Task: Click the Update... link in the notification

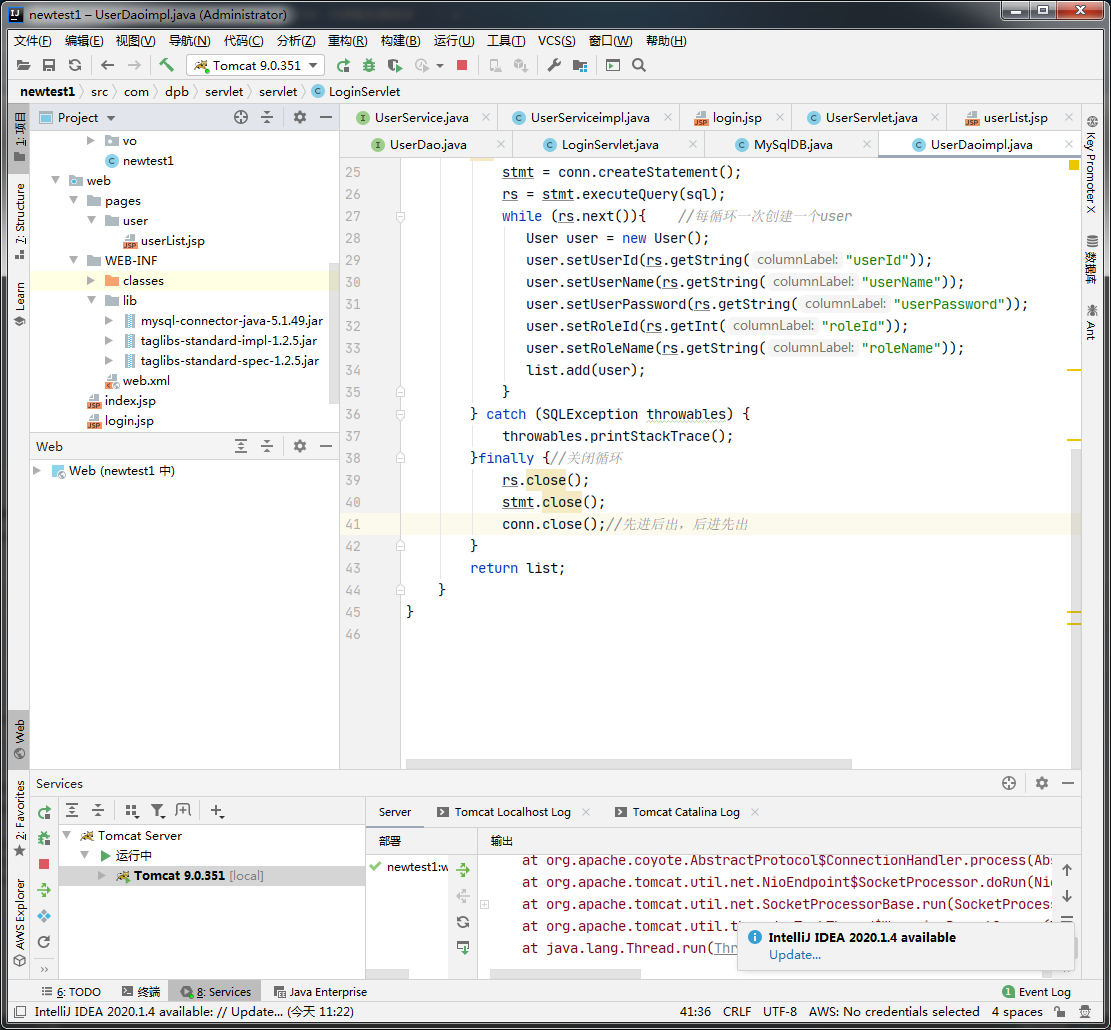Action: 795,955
